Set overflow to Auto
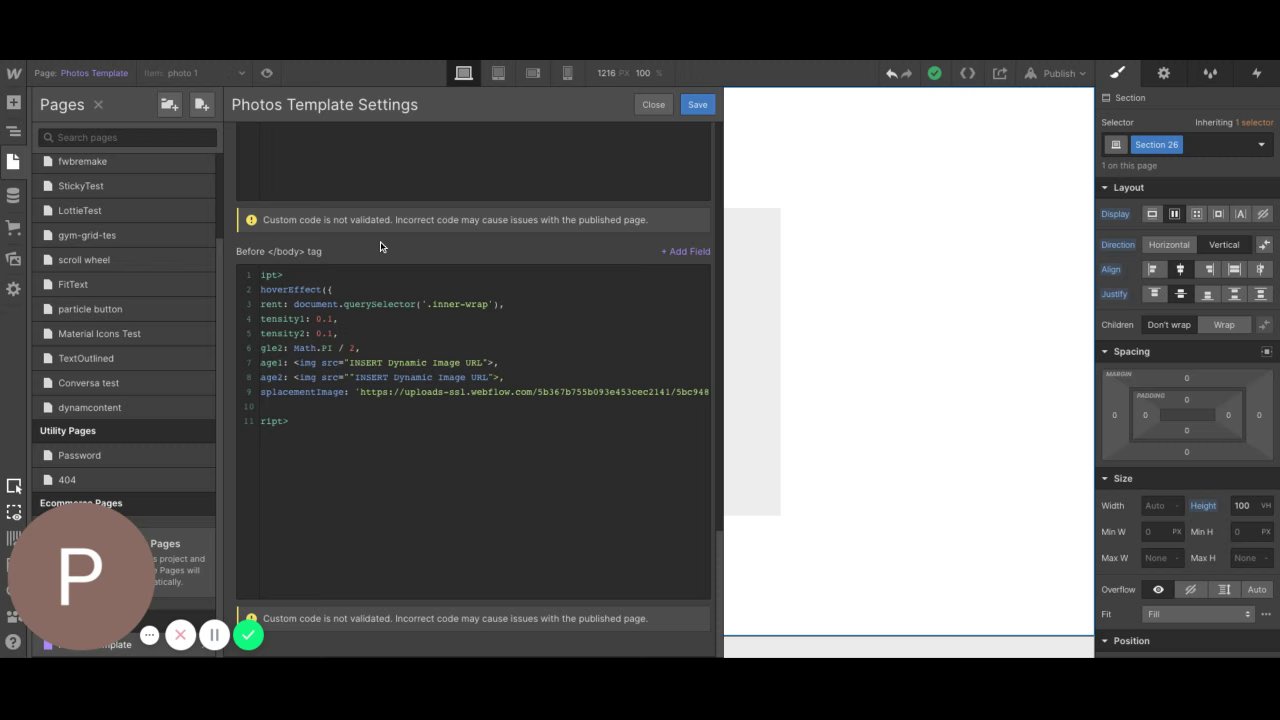The image size is (1280, 720). pos(1257,590)
